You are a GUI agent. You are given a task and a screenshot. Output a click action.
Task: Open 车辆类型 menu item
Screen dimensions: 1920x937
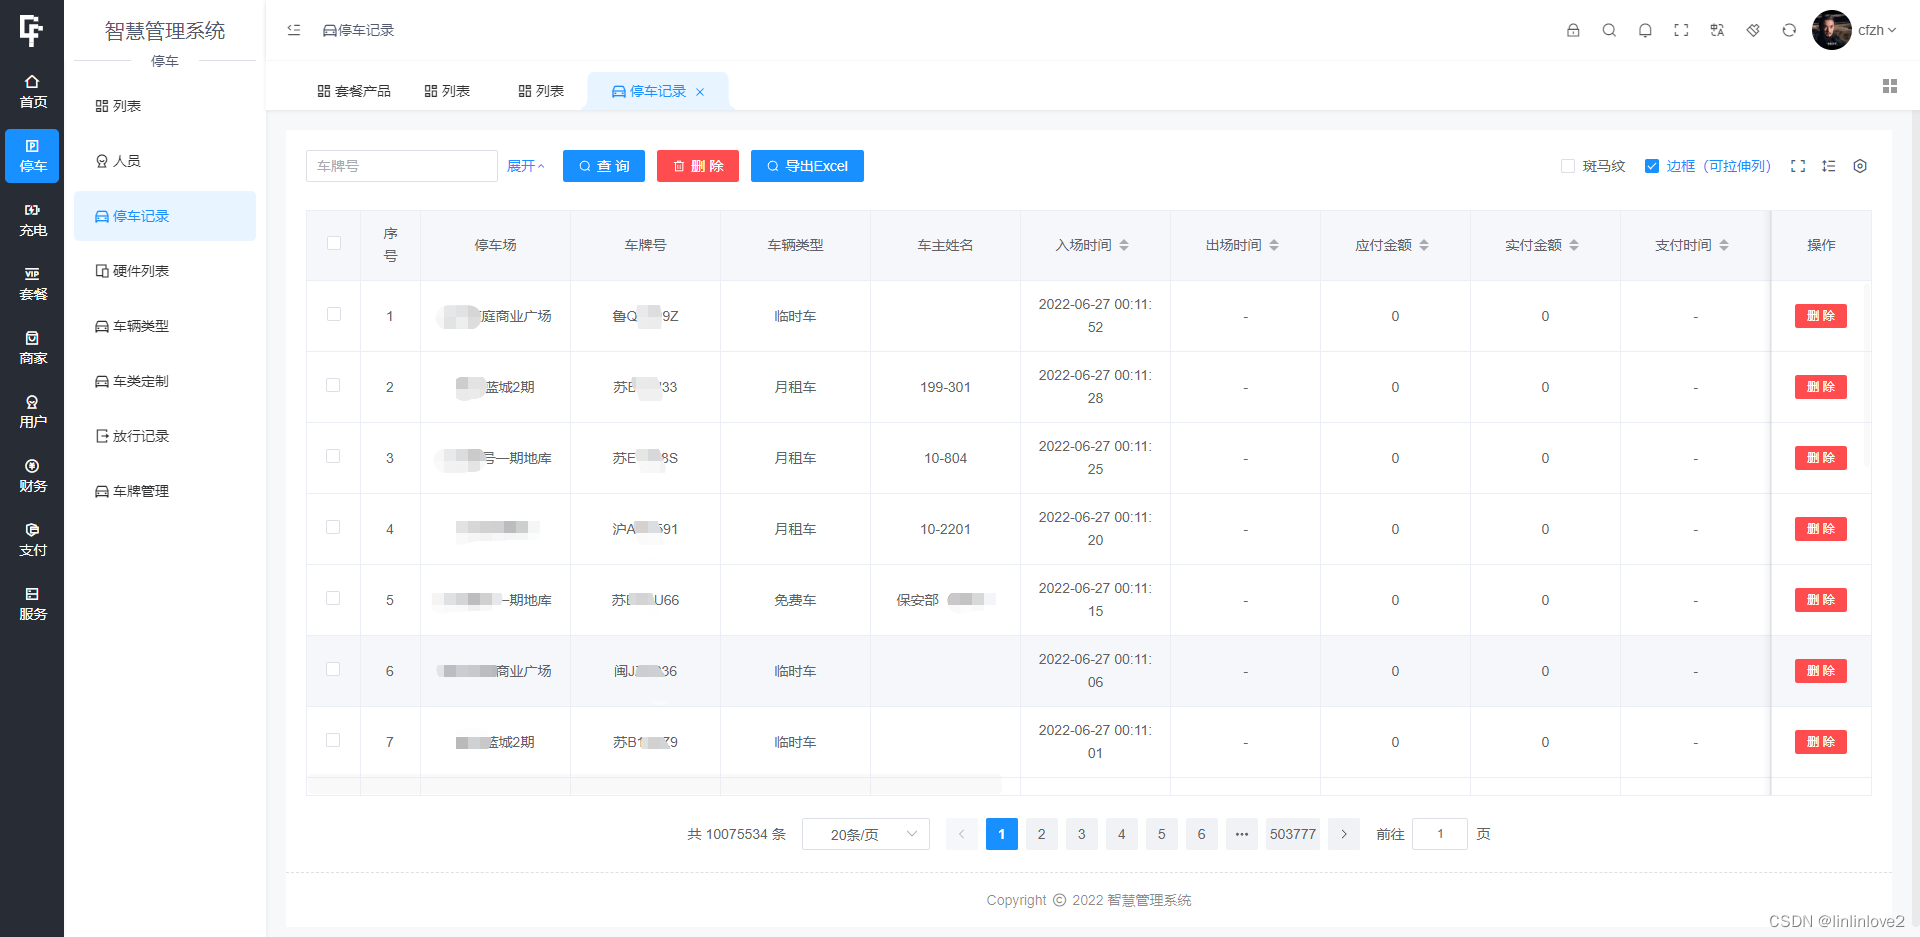pyautogui.click(x=165, y=326)
